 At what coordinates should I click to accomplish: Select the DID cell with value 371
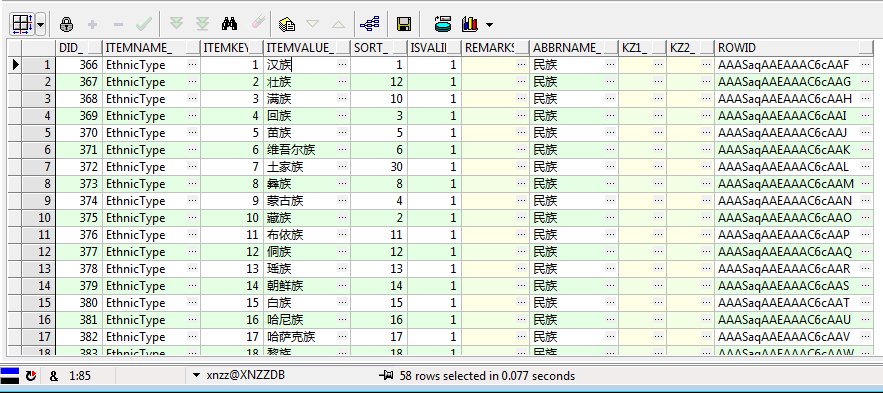pos(79,150)
